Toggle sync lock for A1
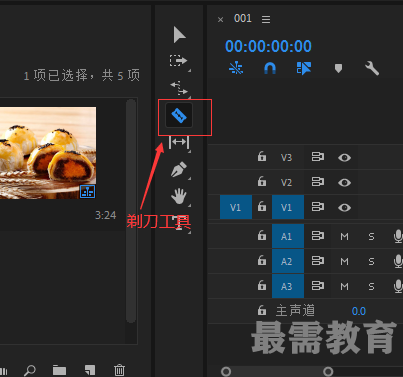Image resolution: width=403 pixels, height=377 pixels. click(318, 236)
